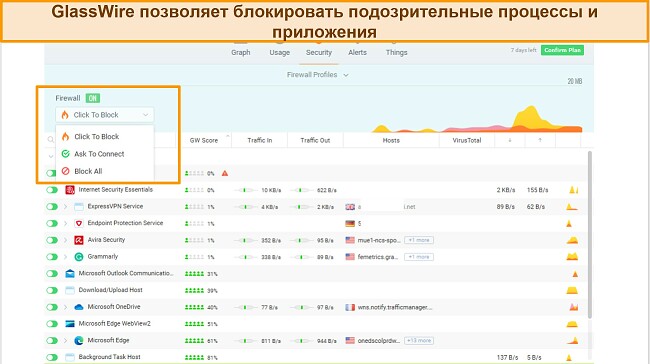The height and width of the screenshot is (364, 650).
Task: Select Block All mode
Action: coord(87,171)
